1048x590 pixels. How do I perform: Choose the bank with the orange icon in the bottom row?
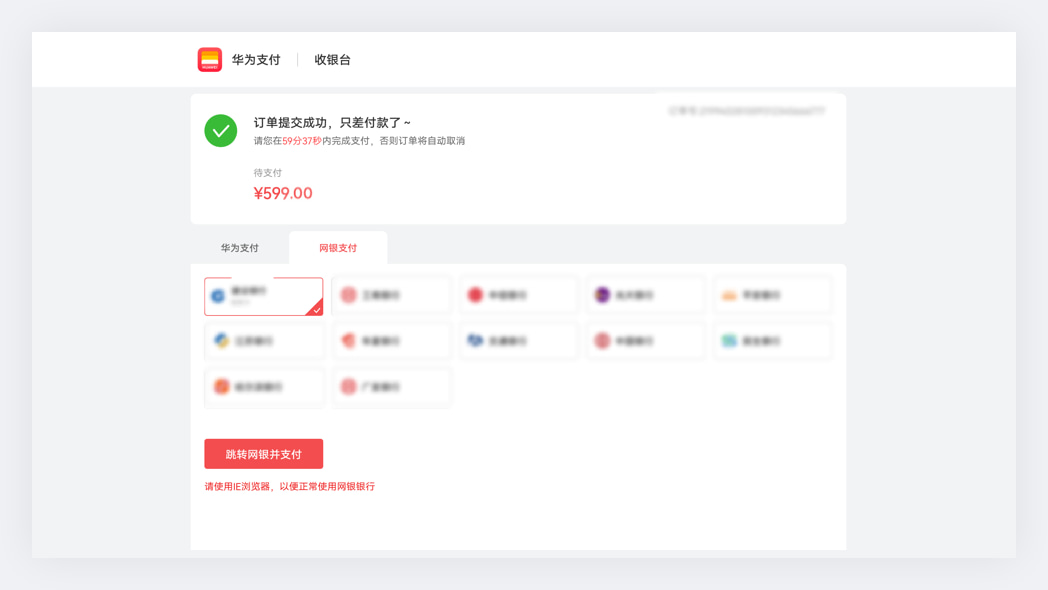tap(264, 387)
